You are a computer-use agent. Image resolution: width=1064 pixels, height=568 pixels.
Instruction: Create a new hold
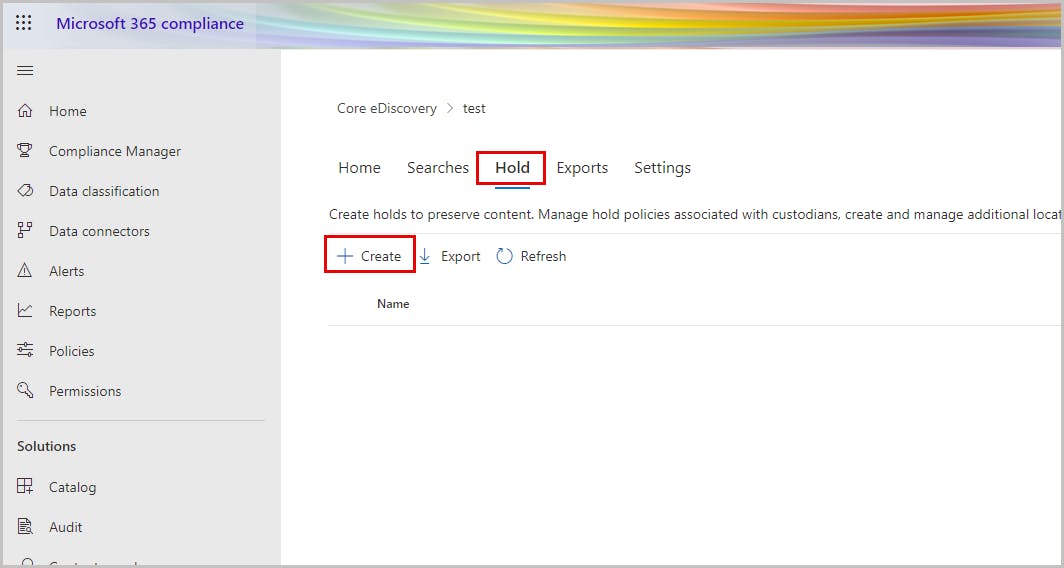point(370,256)
